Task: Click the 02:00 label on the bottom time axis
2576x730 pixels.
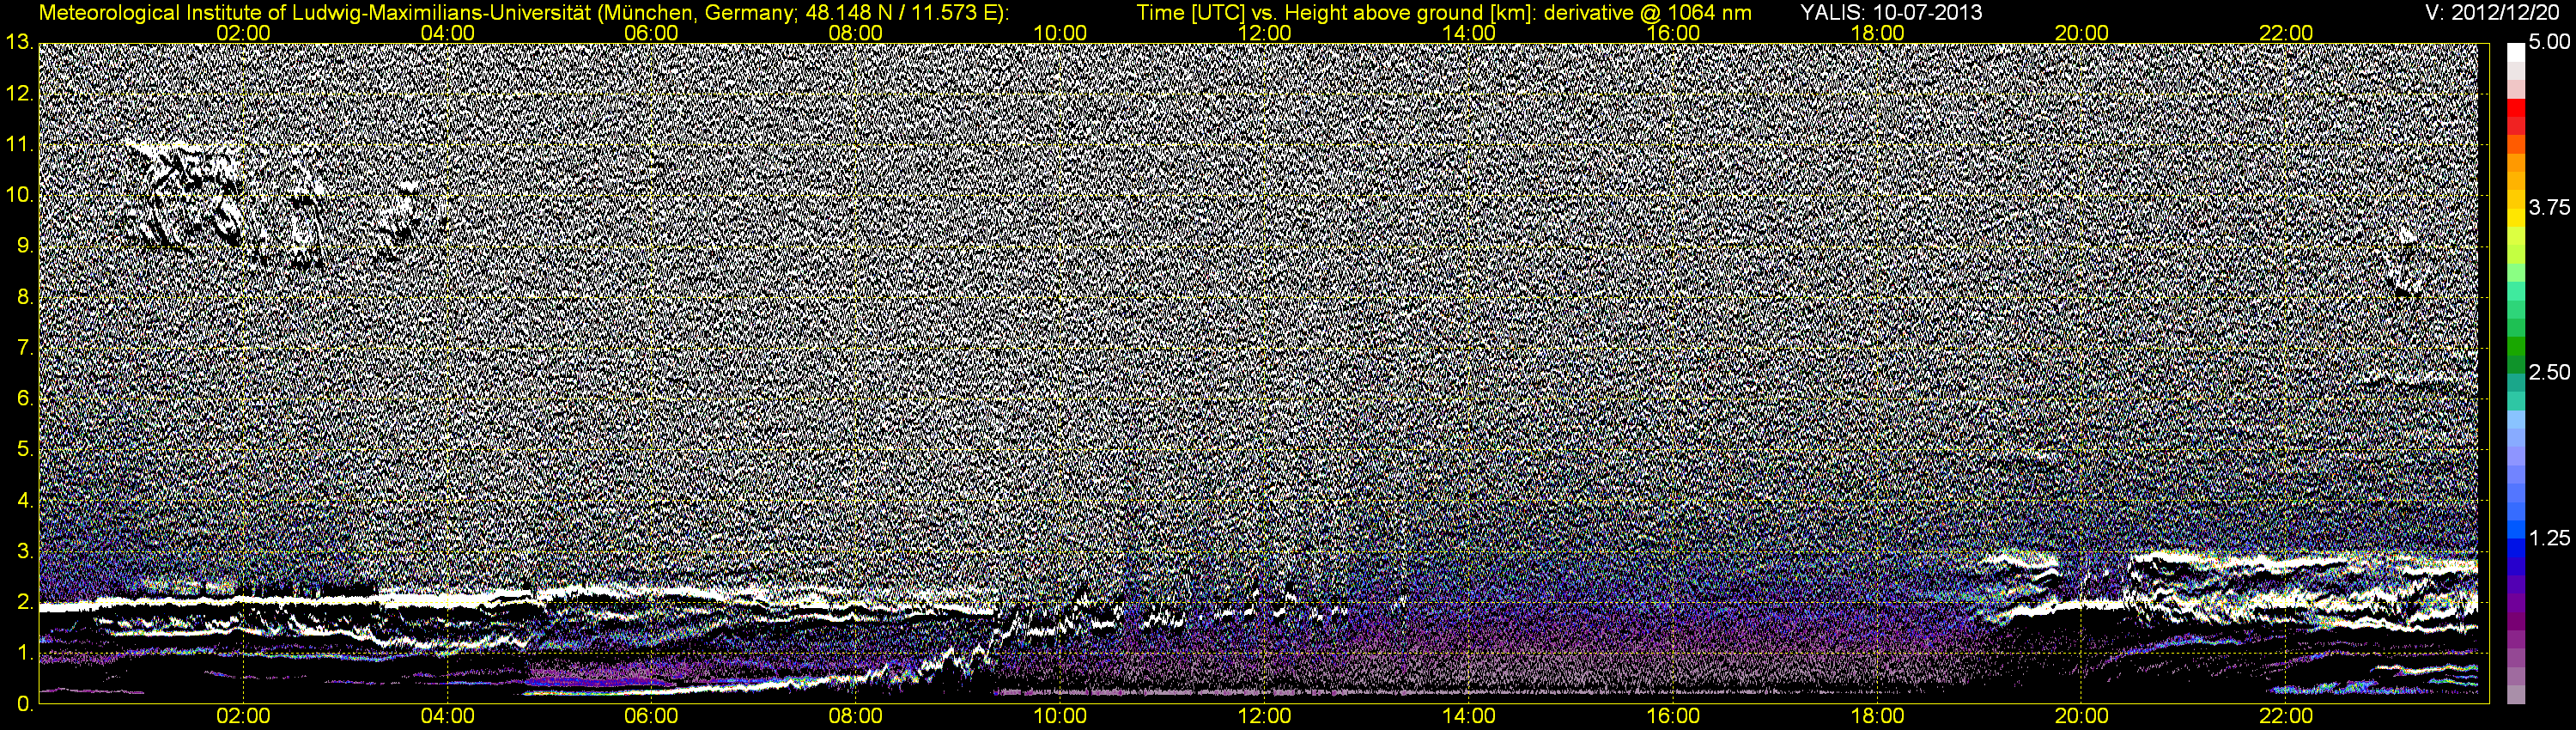Action: click(x=243, y=716)
